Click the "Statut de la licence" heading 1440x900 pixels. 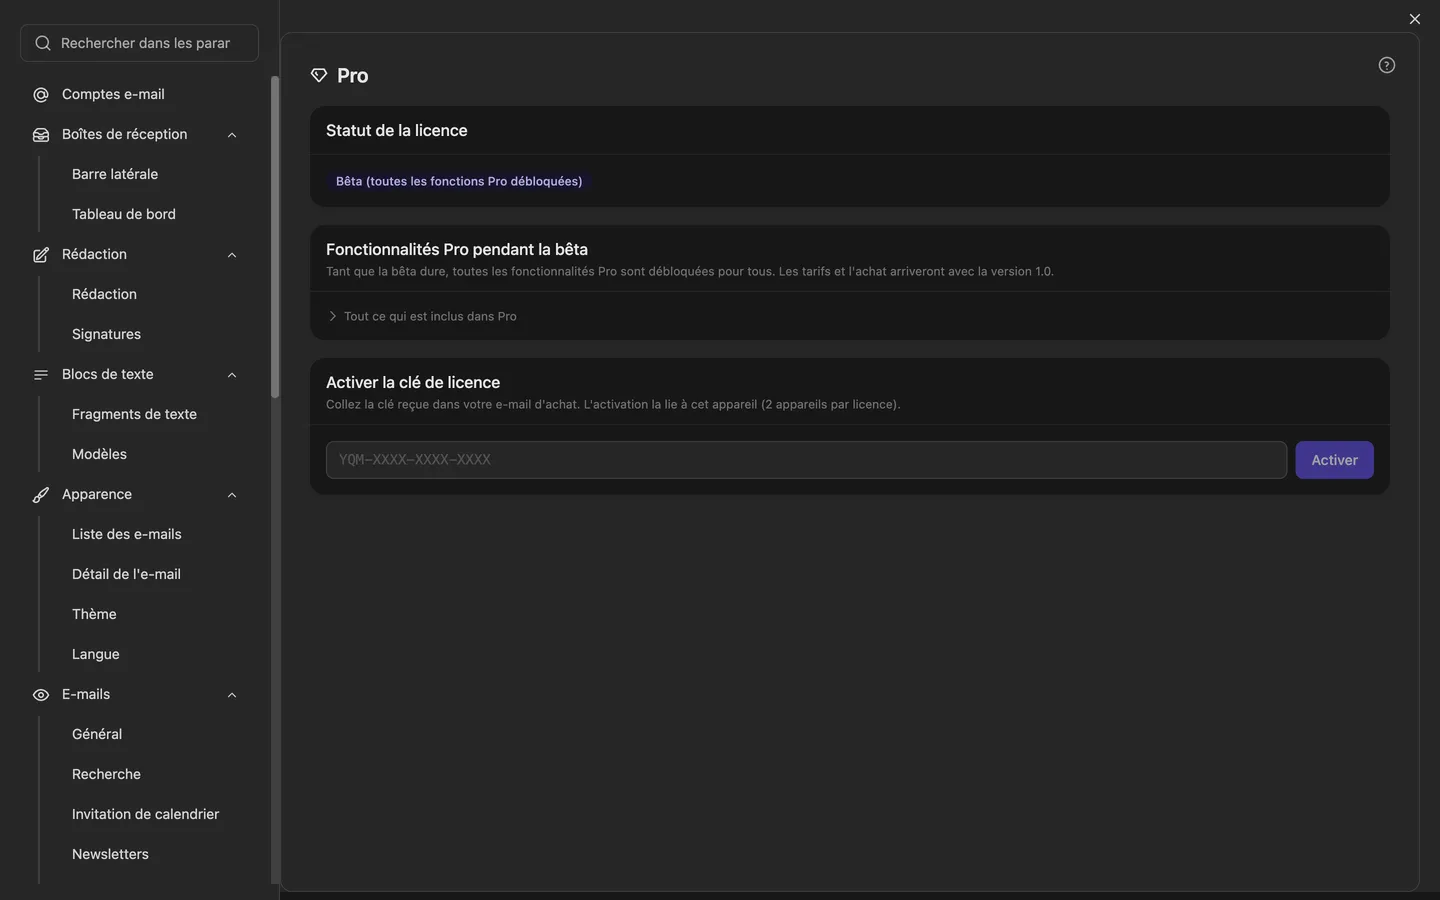397,131
